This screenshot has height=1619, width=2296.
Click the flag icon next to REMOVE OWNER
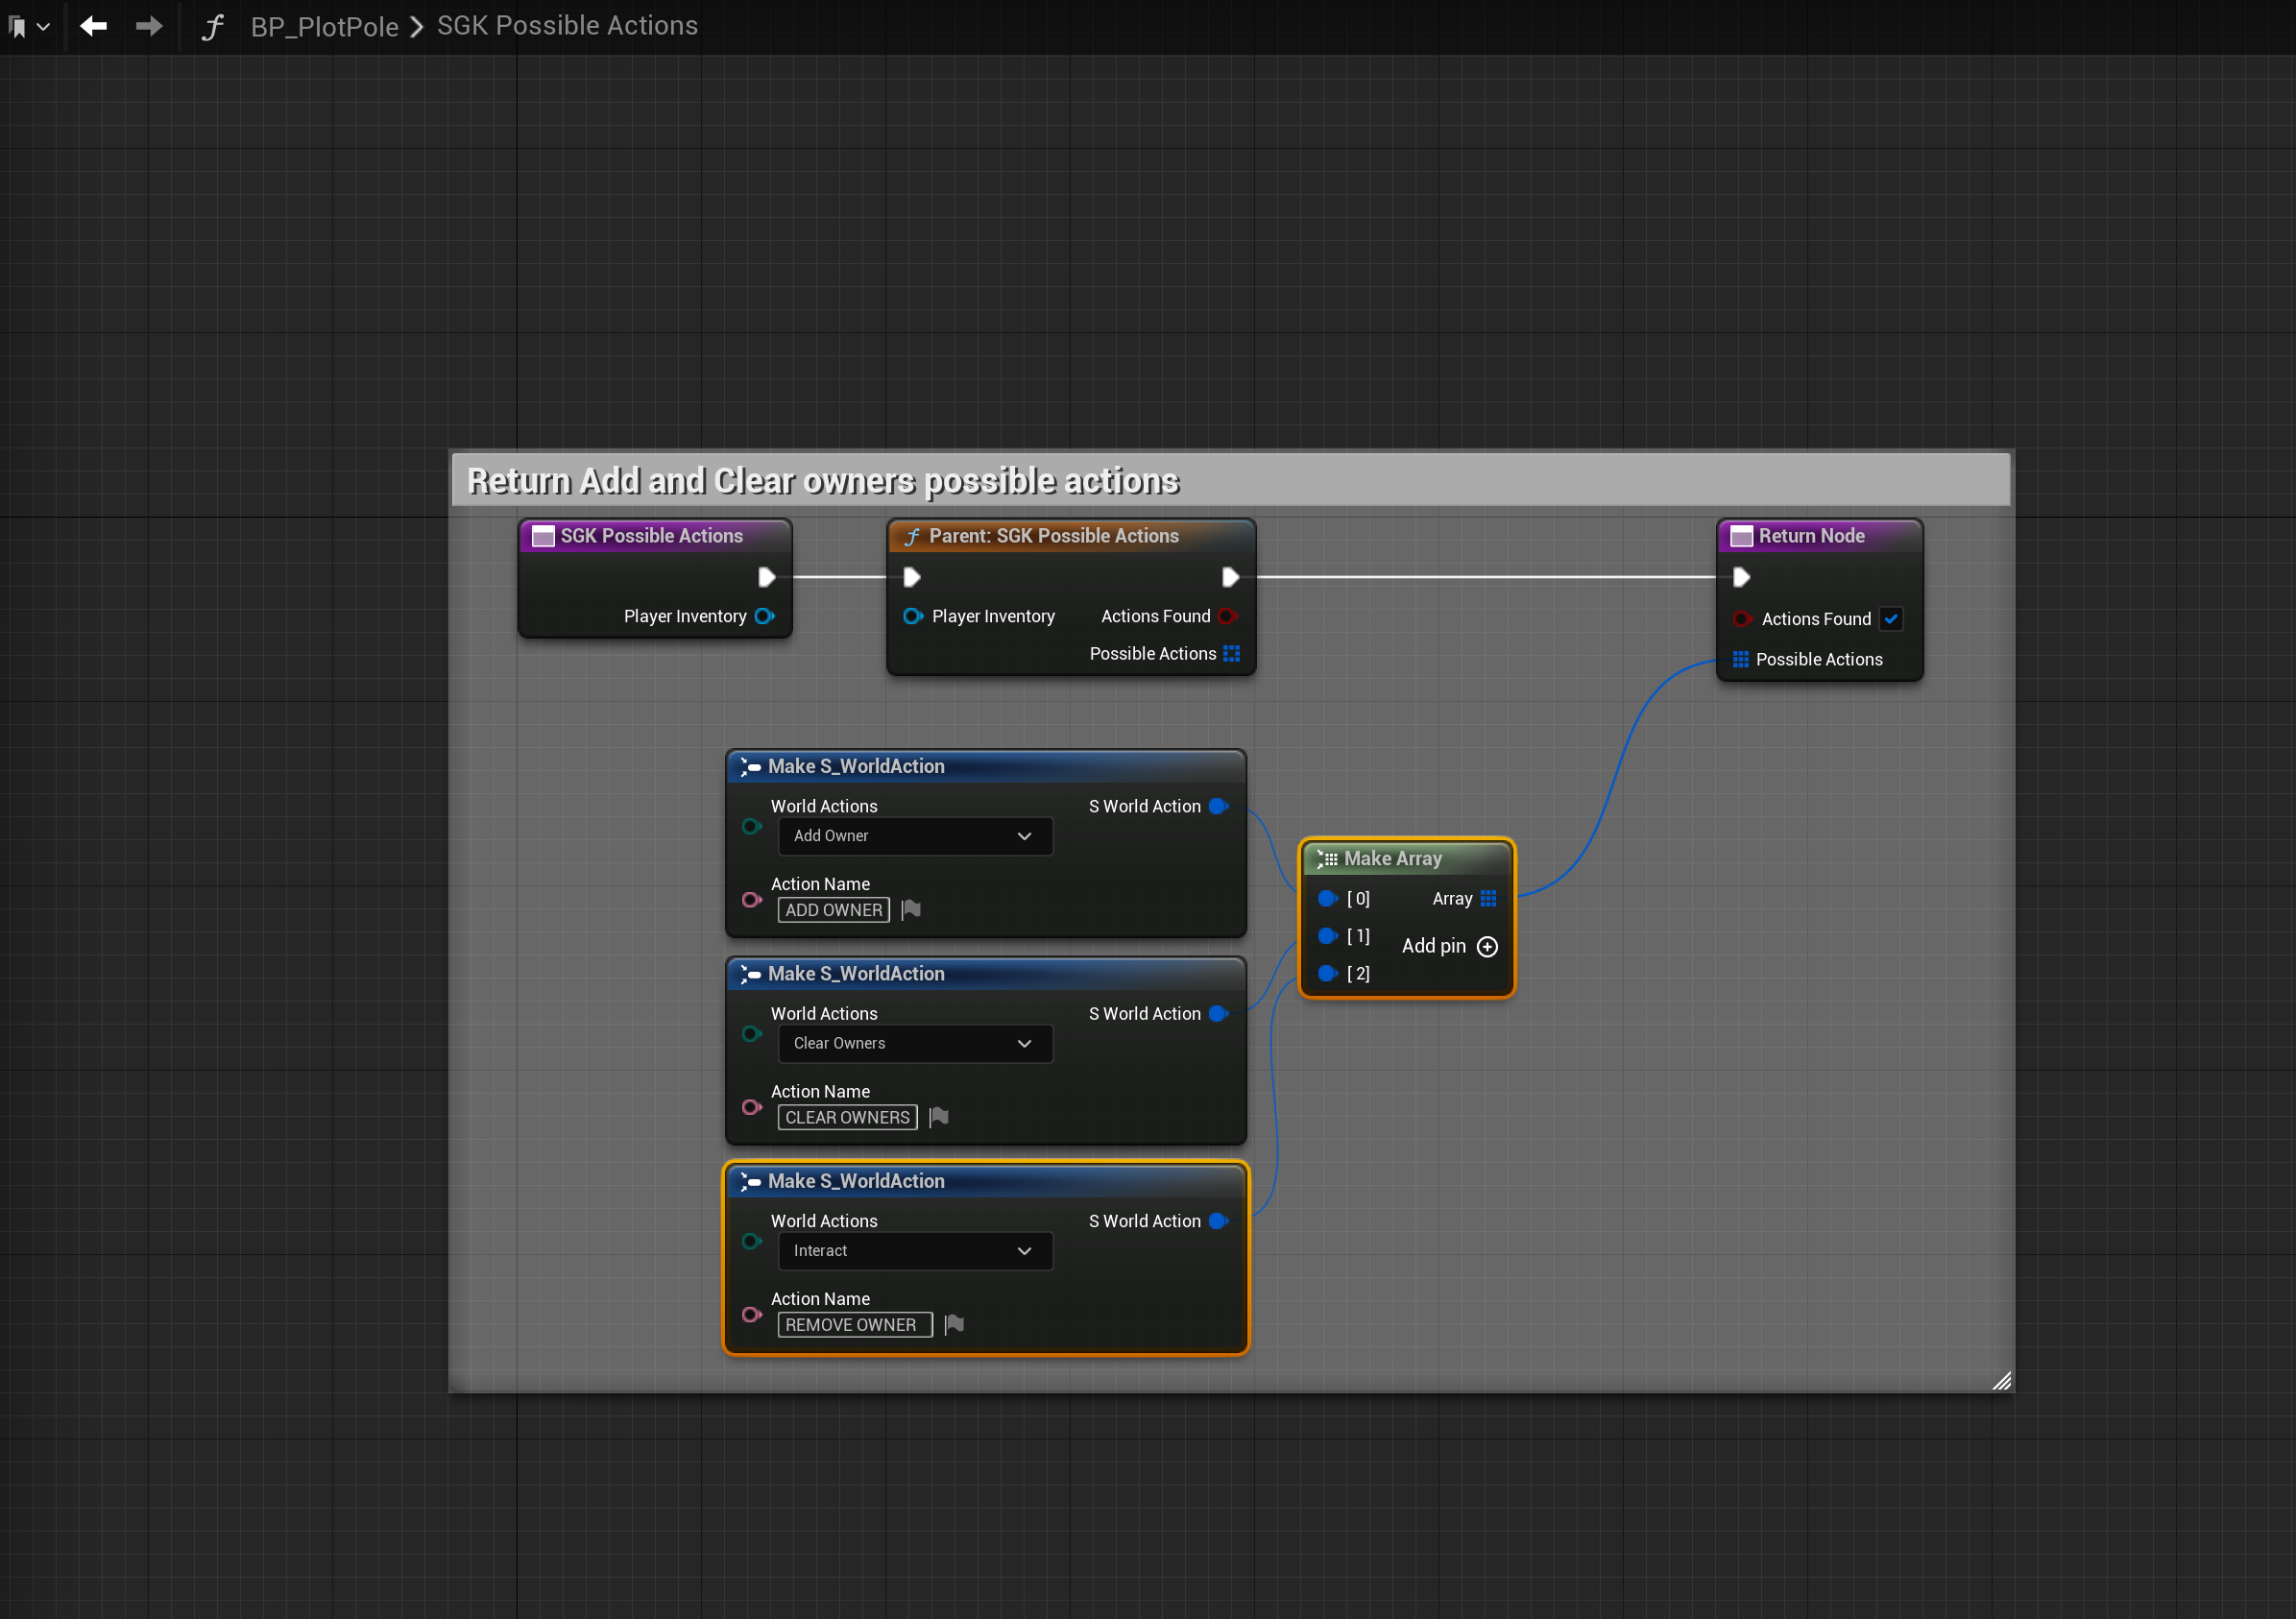(954, 1324)
